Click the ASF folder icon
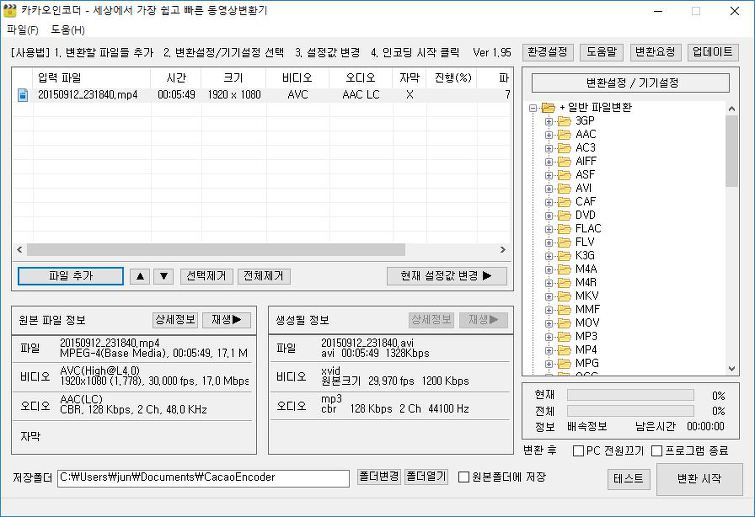 pos(564,175)
